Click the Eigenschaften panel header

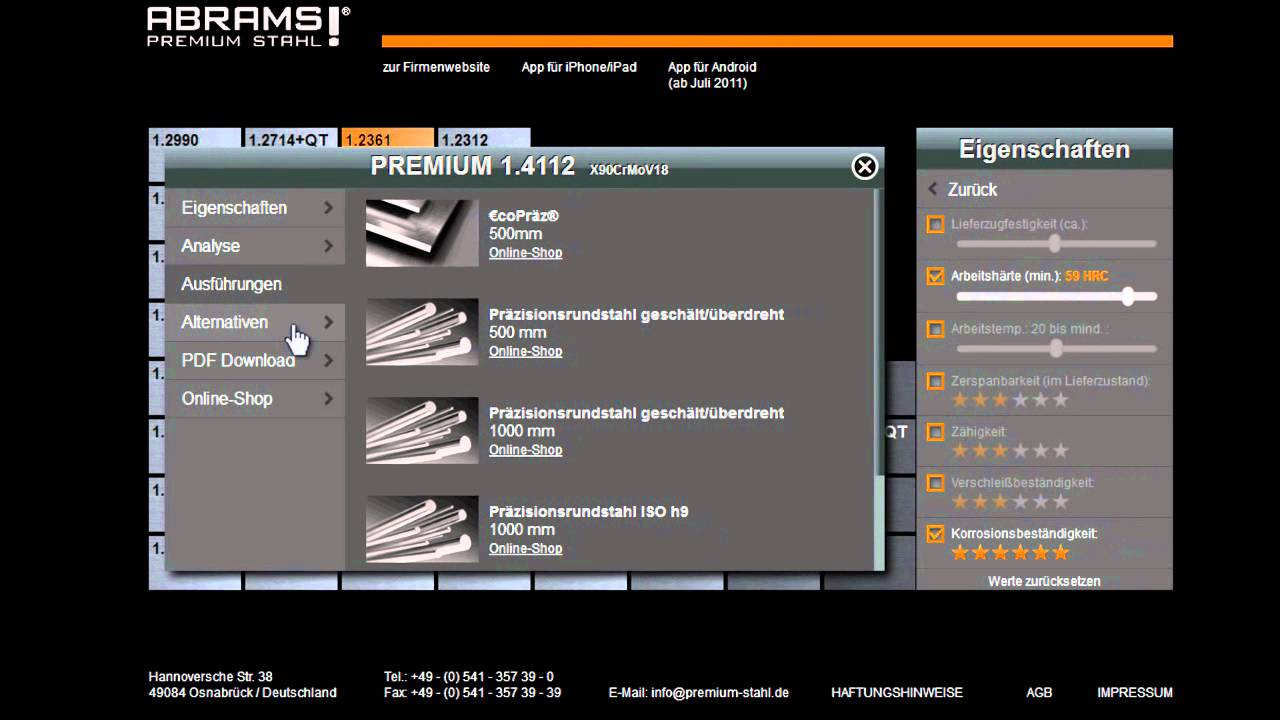click(x=1044, y=149)
